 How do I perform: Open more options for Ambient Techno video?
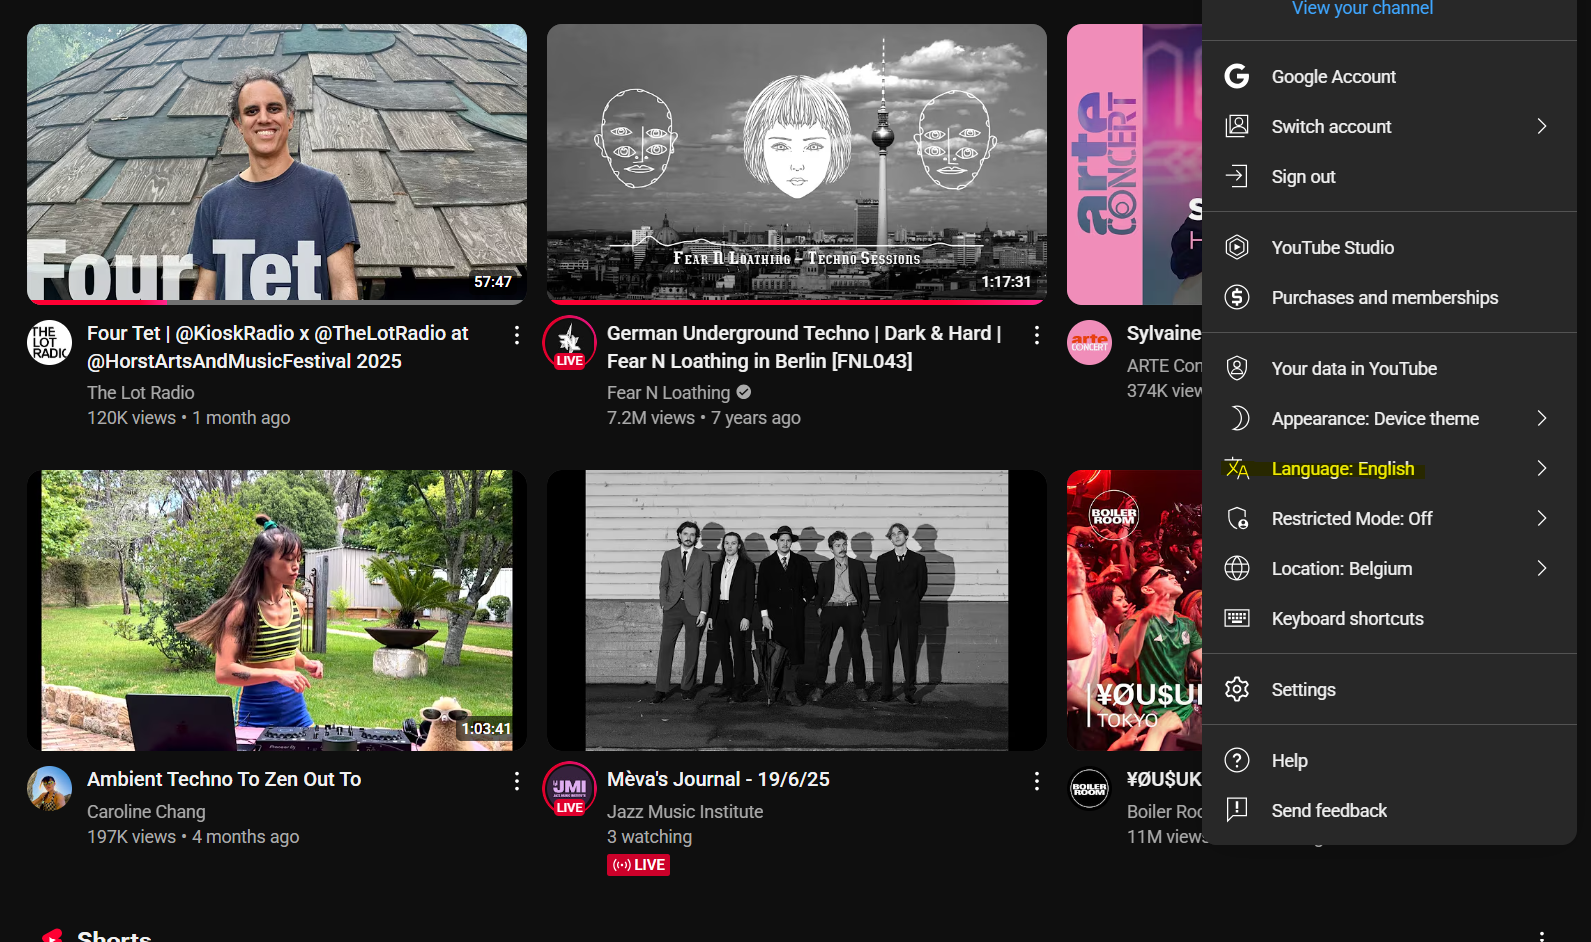pos(517,781)
